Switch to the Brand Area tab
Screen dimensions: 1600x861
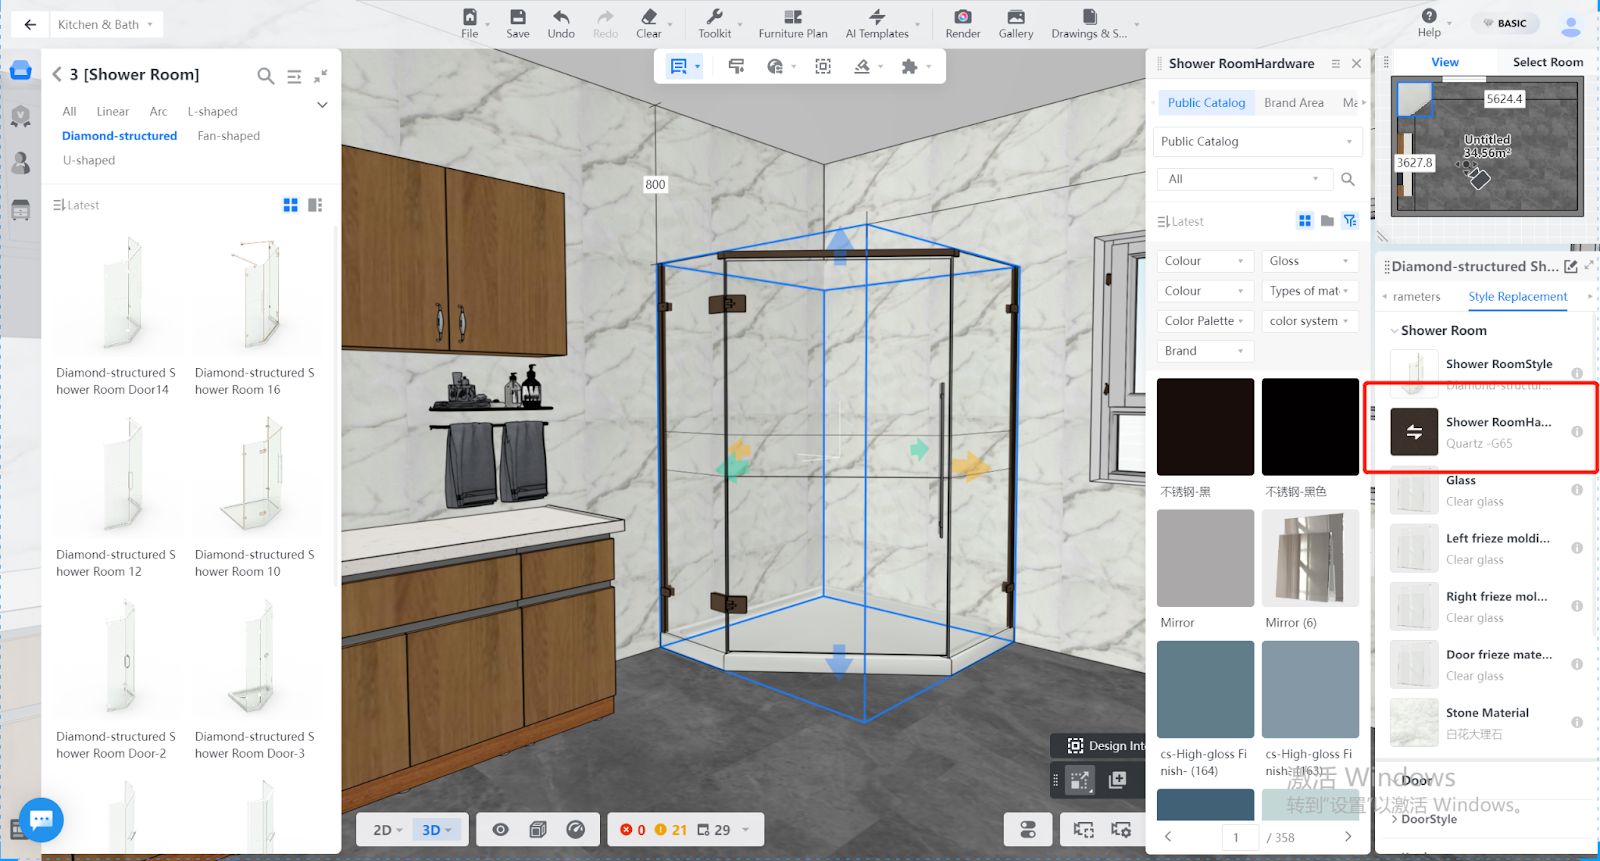click(1293, 103)
